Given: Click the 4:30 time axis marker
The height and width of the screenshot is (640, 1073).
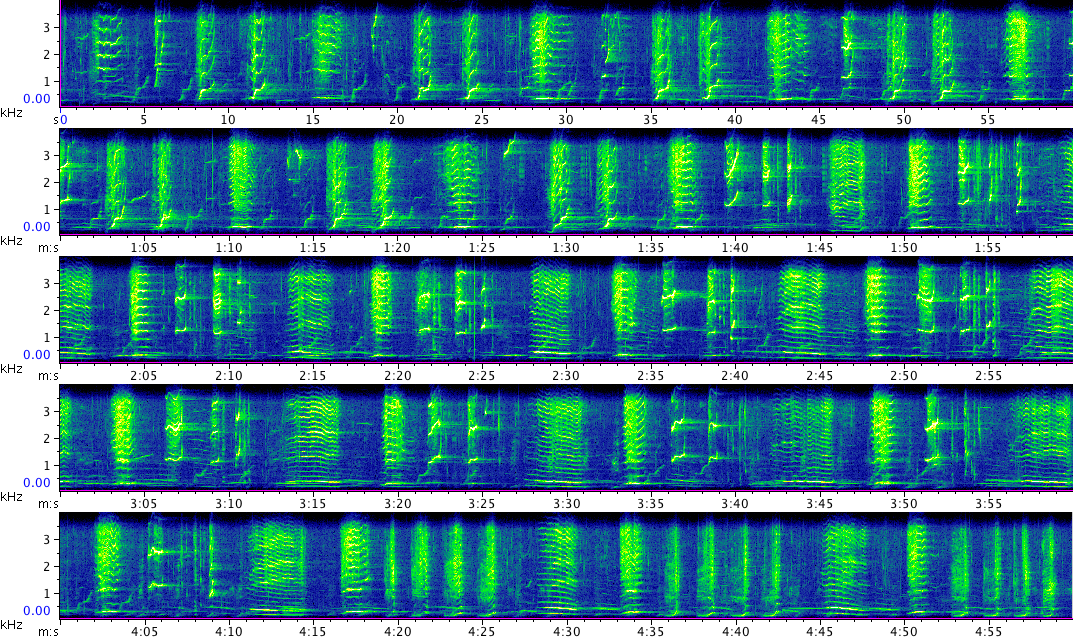Looking at the screenshot, I should pos(566,631).
